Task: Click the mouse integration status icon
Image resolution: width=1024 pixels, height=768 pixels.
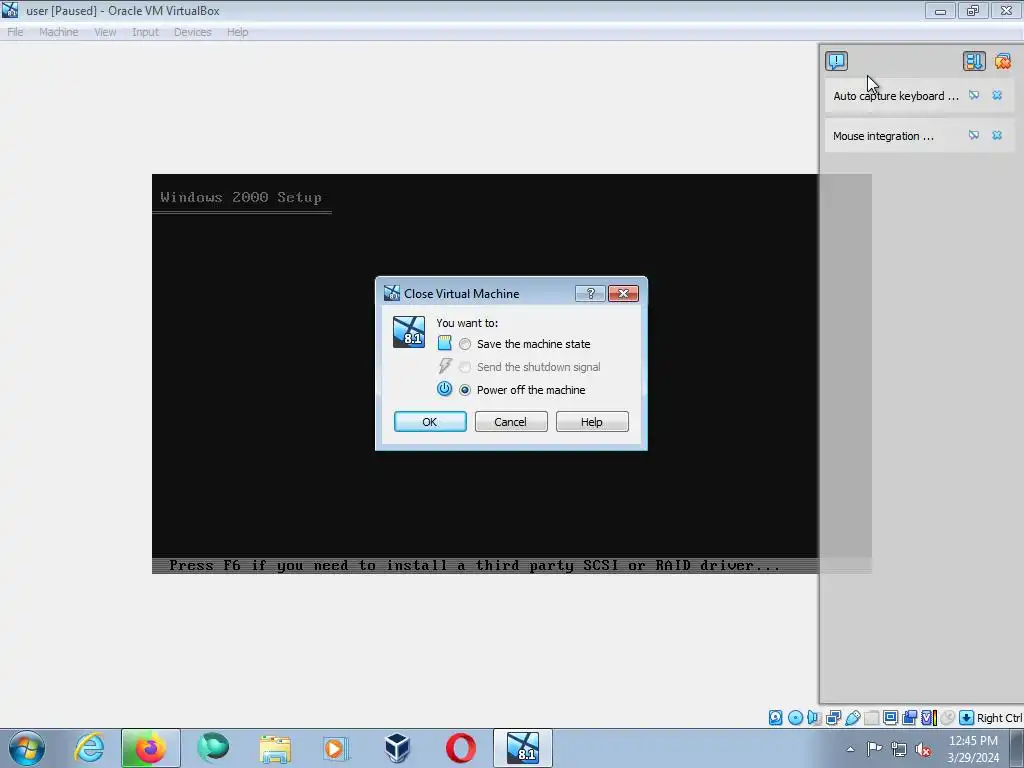Action: [948, 718]
